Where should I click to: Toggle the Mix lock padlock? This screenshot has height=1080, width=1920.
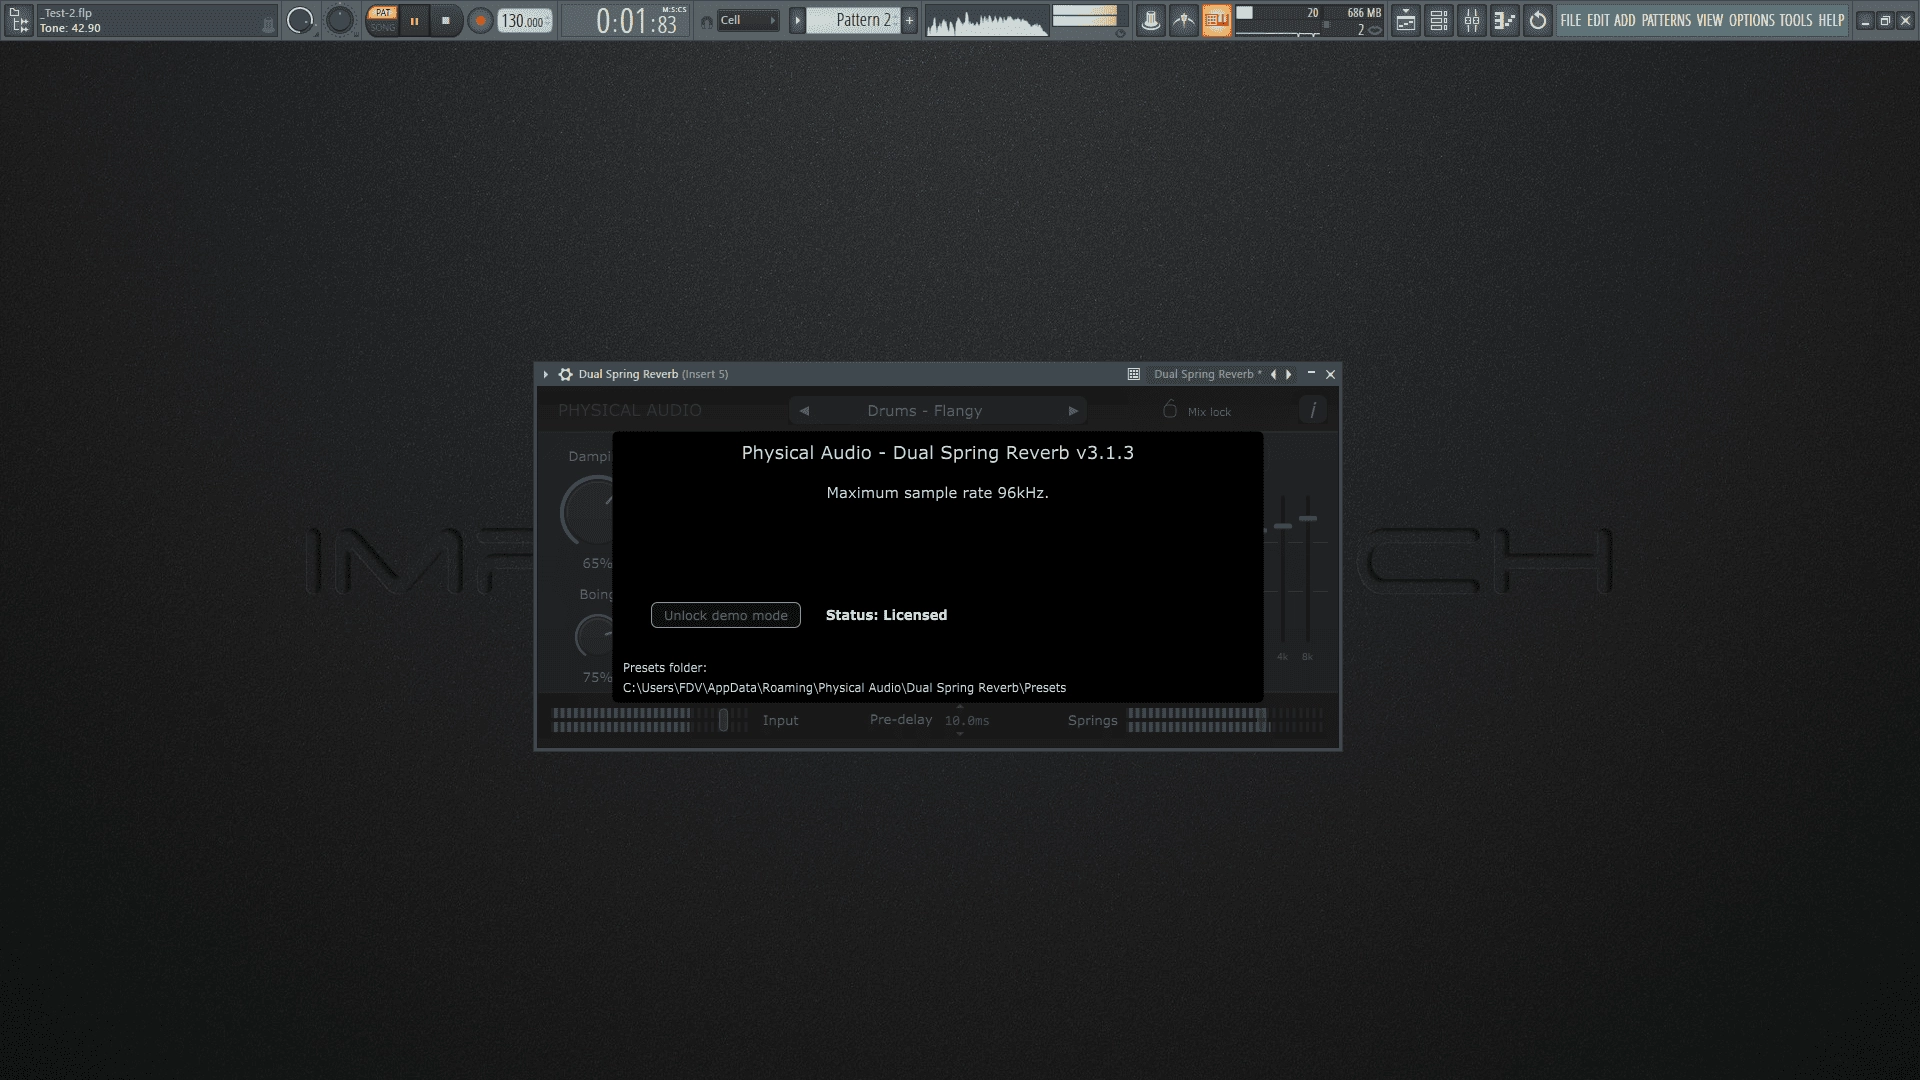pyautogui.click(x=1170, y=409)
